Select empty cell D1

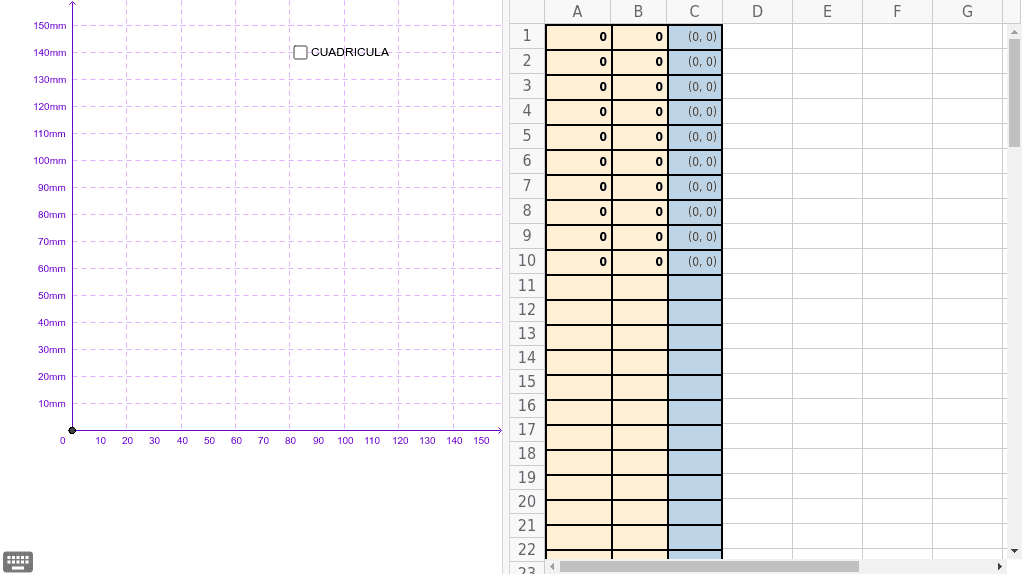click(758, 37)
